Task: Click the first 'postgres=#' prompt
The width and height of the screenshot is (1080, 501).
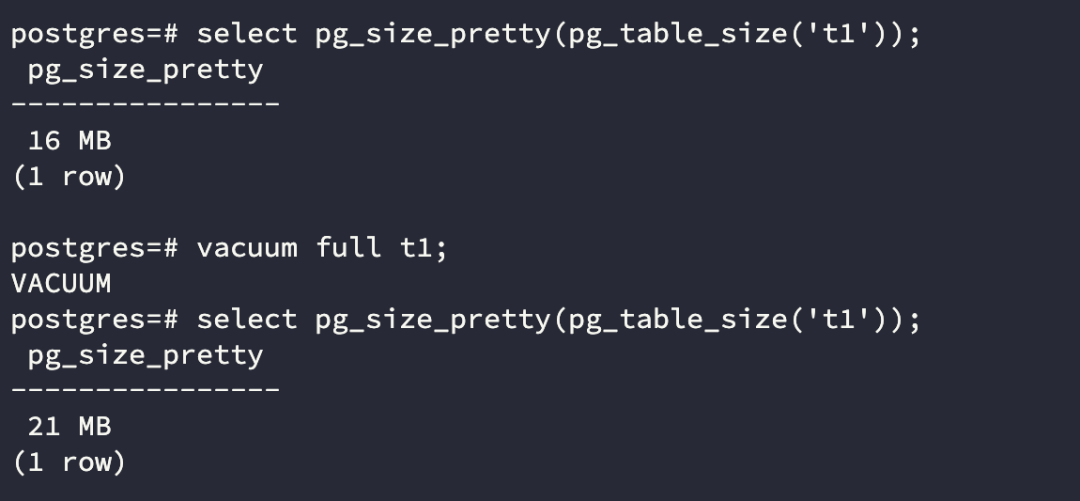Action: point(95,34)
